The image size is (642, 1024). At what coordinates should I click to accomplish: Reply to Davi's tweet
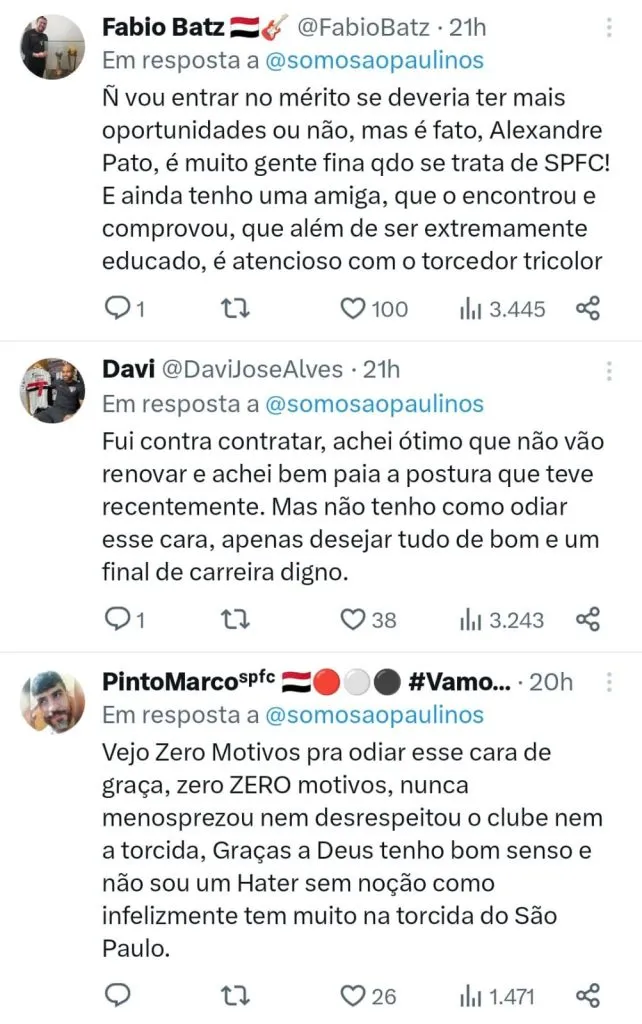[x=118, y=620]
